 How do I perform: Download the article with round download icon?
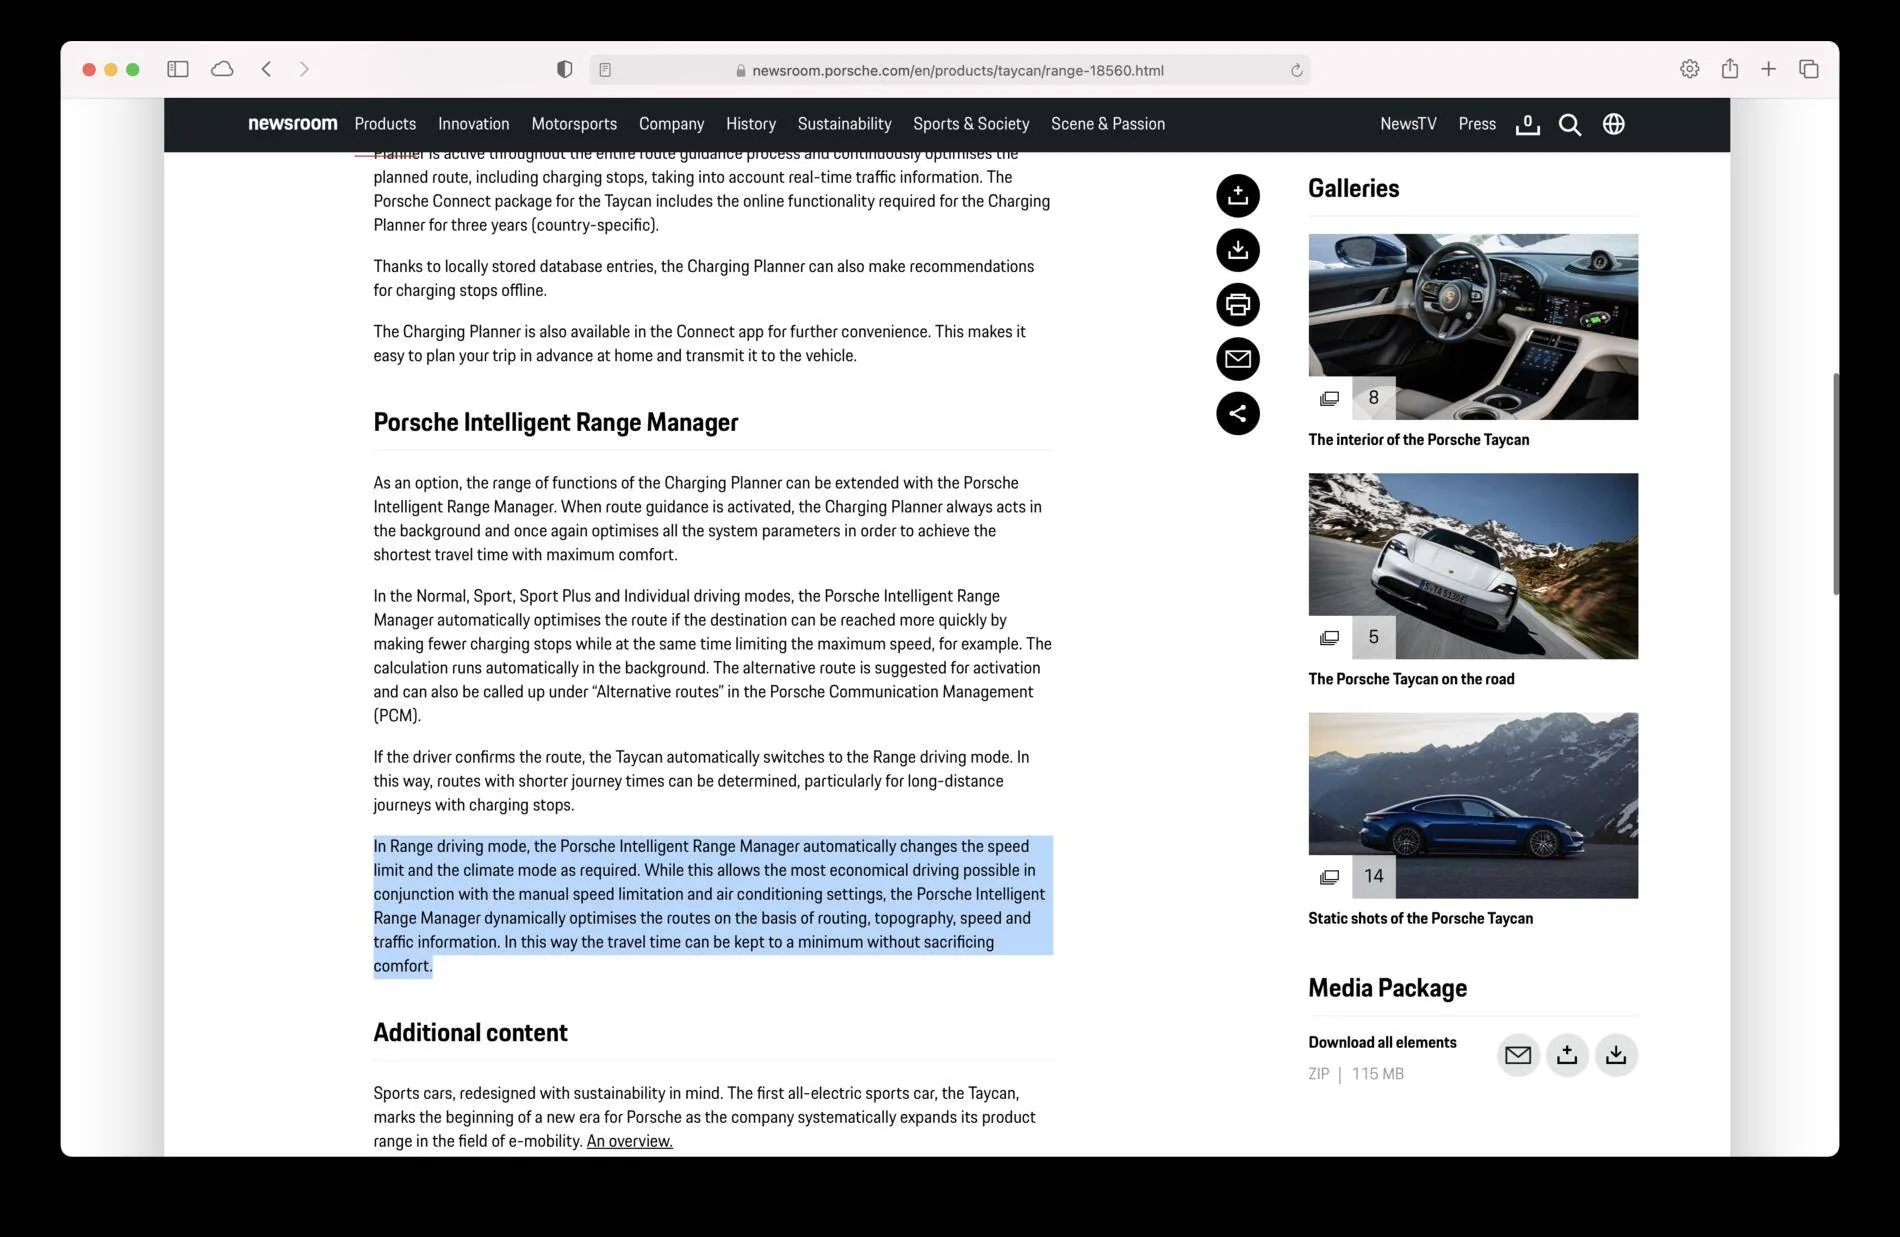pos(1238,250)
